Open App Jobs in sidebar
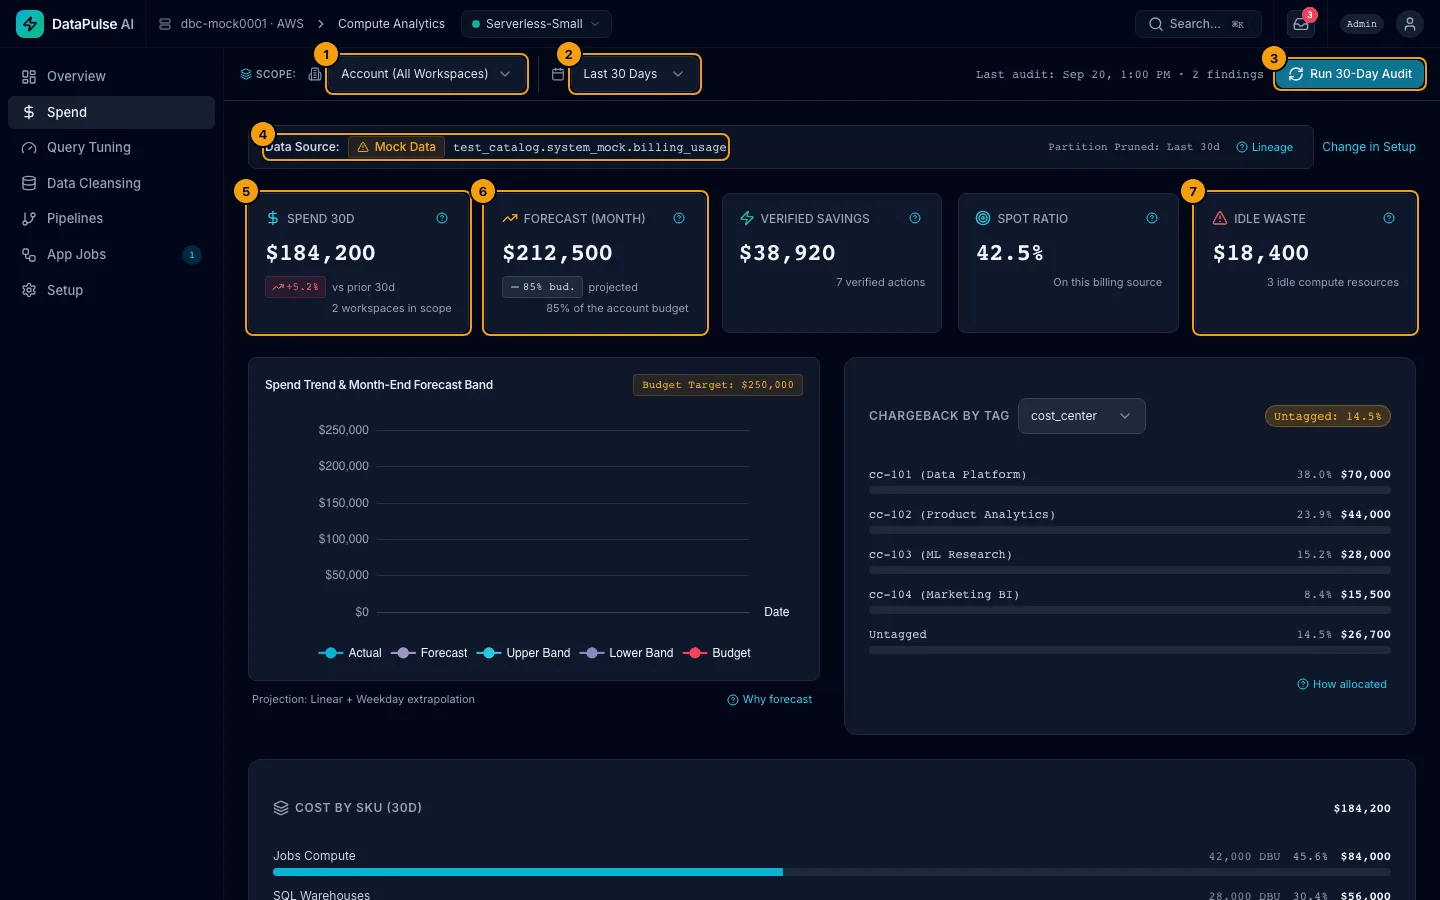The width and height of the screenshot is (1440, 900). 111,254
